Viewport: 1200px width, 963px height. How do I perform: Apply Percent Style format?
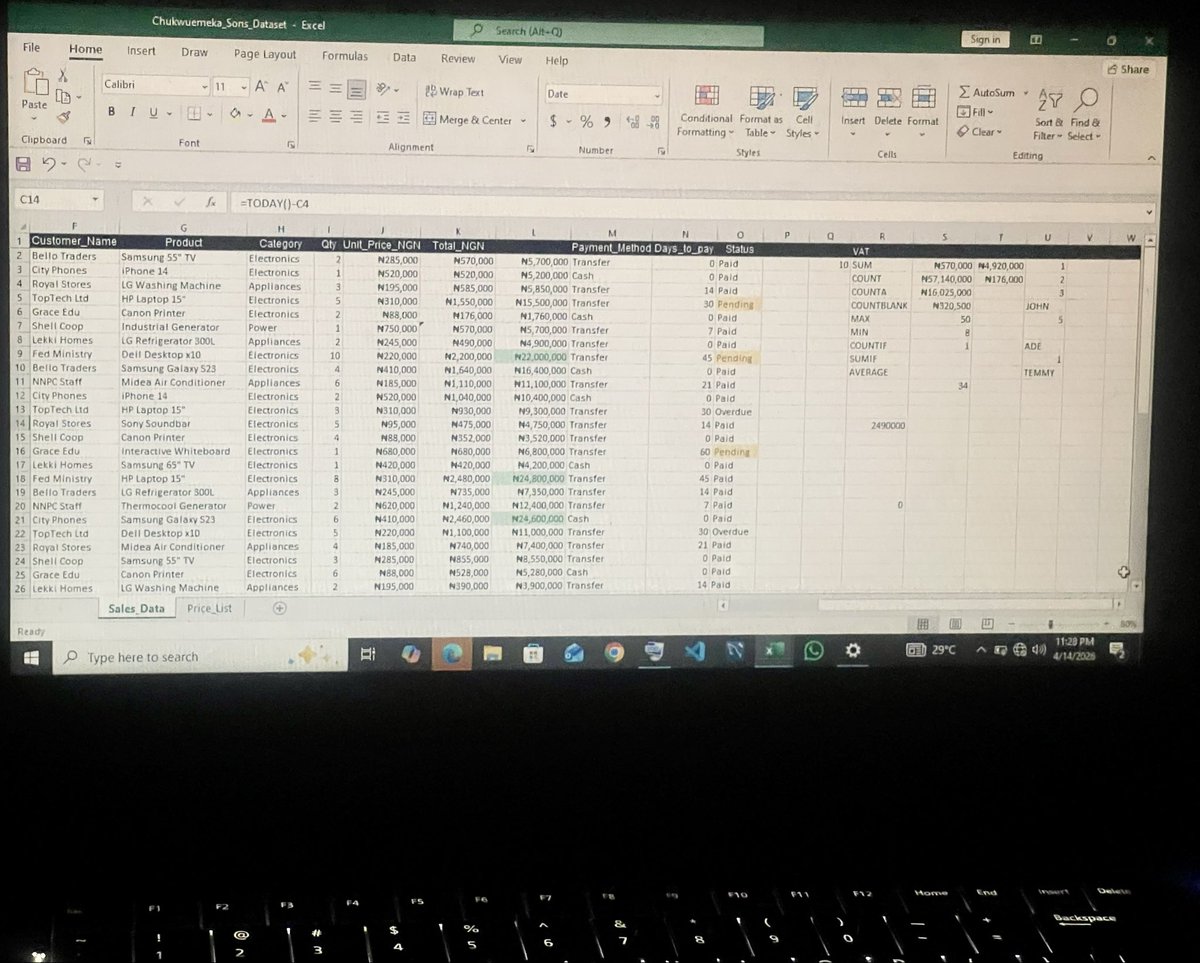click(587, 122)
